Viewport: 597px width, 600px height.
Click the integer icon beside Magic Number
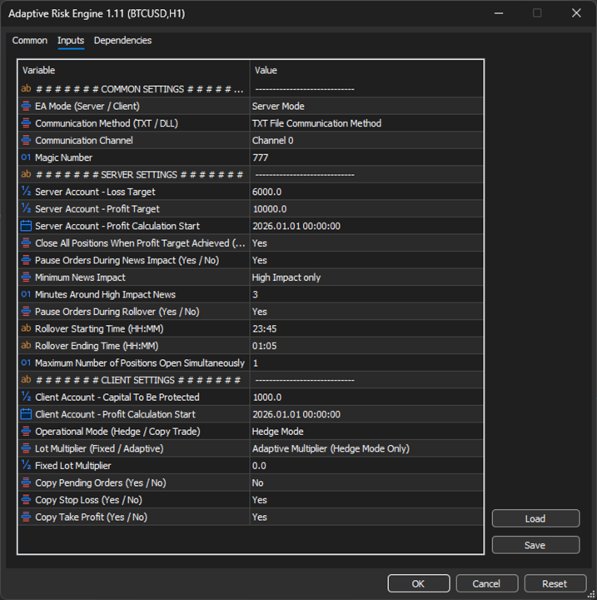pos(26,157)
